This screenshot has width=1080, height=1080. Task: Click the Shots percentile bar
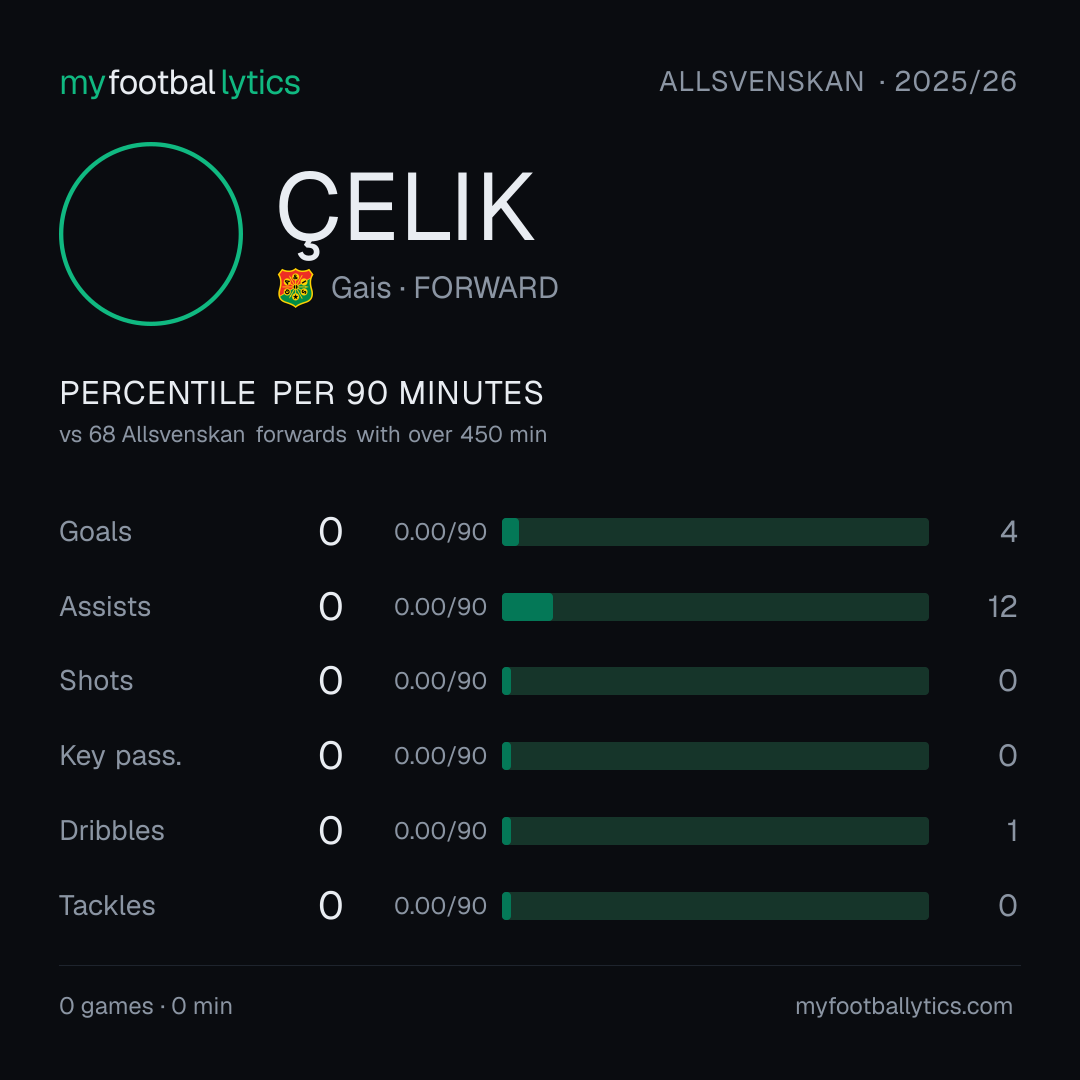(x=715, y=681)
